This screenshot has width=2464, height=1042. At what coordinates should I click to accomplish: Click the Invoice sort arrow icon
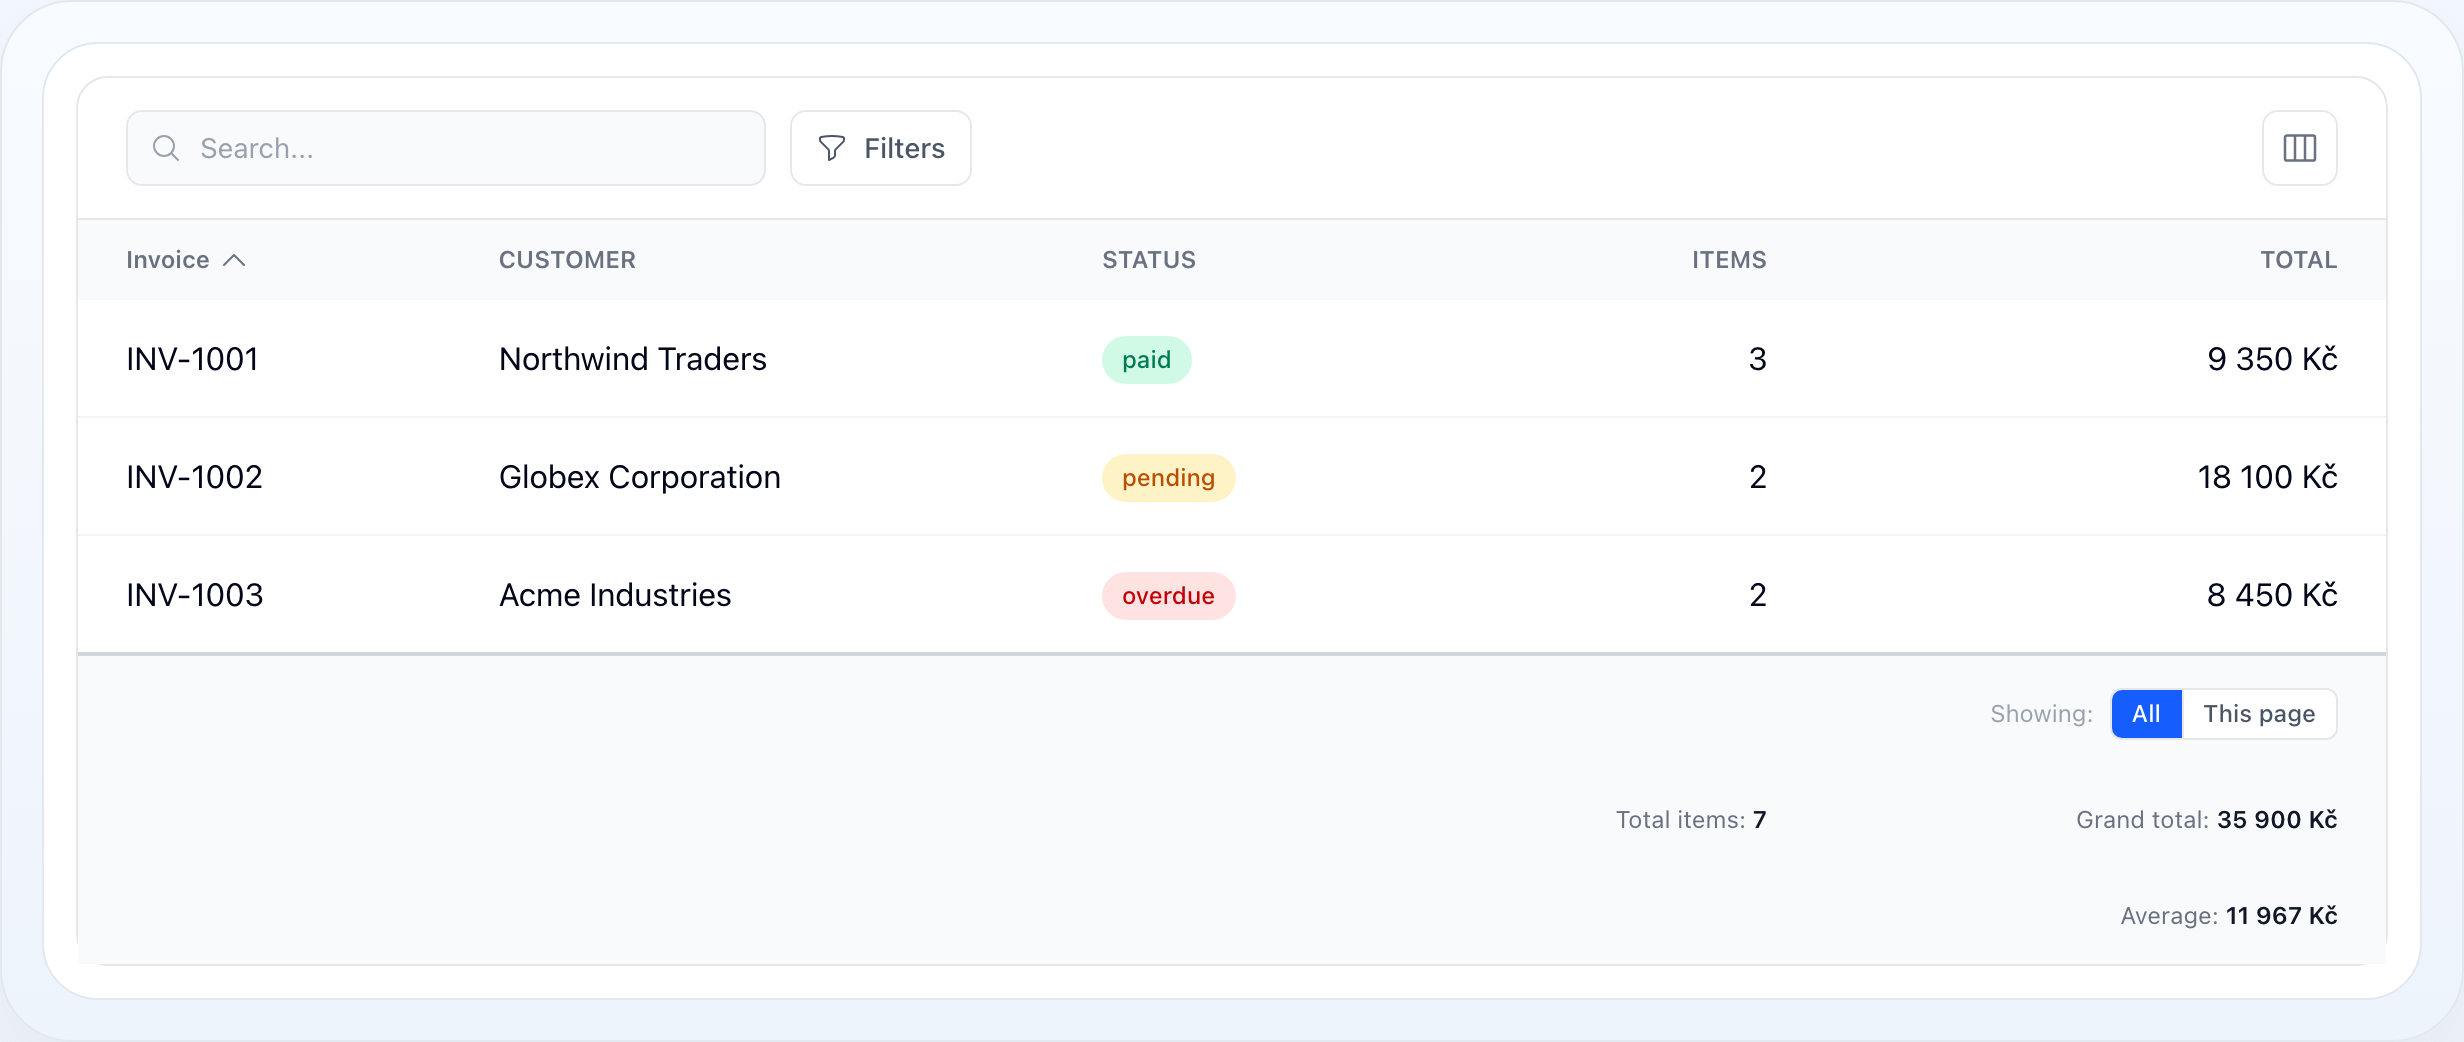point(234,260)
